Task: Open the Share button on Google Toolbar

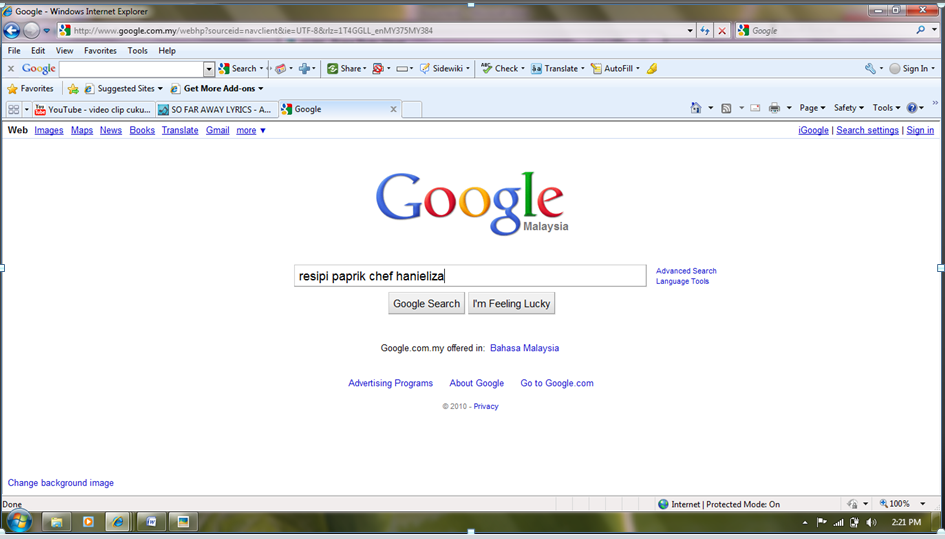Action: tap(347, 69)
